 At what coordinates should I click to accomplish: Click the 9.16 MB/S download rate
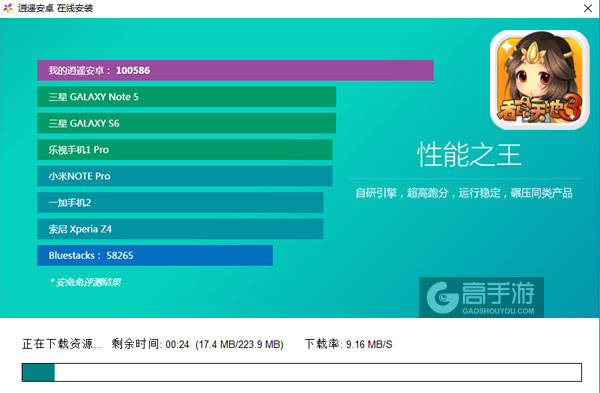pyautogui.click(x=369, y=344)
